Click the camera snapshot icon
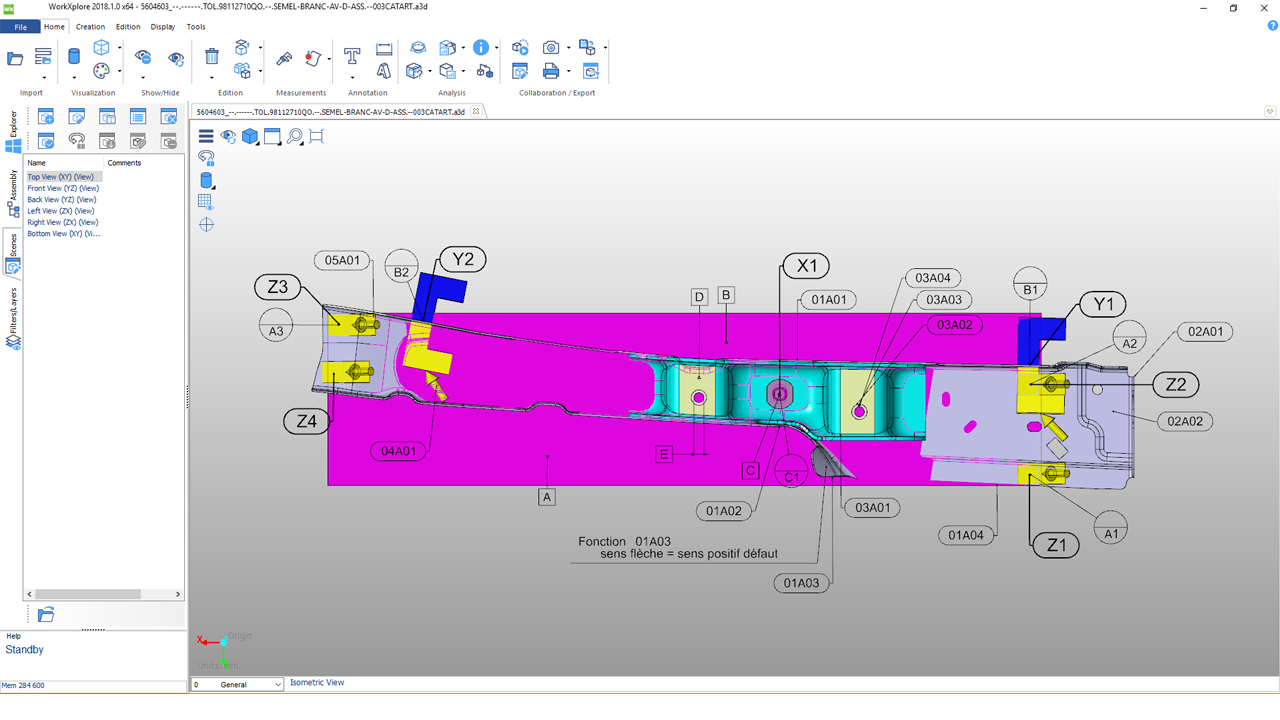Viewport: 1280px width, 720px height. pos(551,47)
